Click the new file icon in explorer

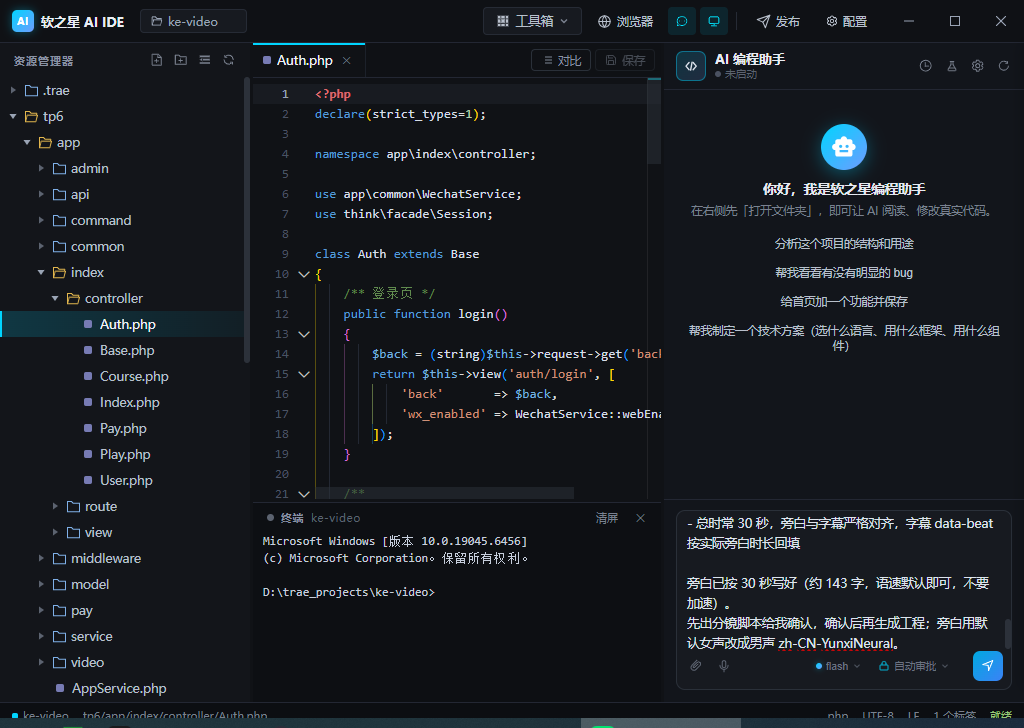[x=157, y=60]
